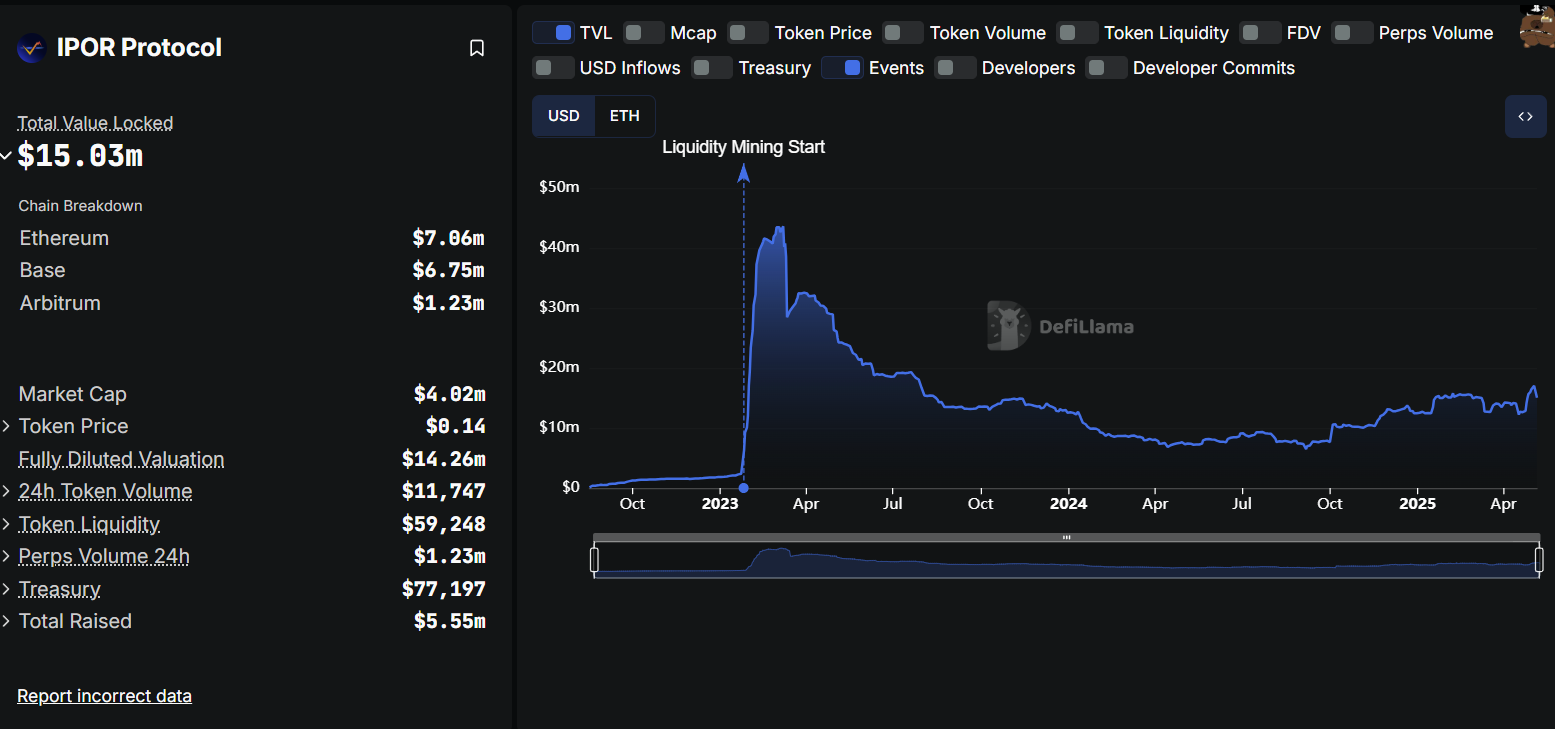Open the Report incorrect data link
Viewport: 1555px width, 729px height.
(104, 696)
